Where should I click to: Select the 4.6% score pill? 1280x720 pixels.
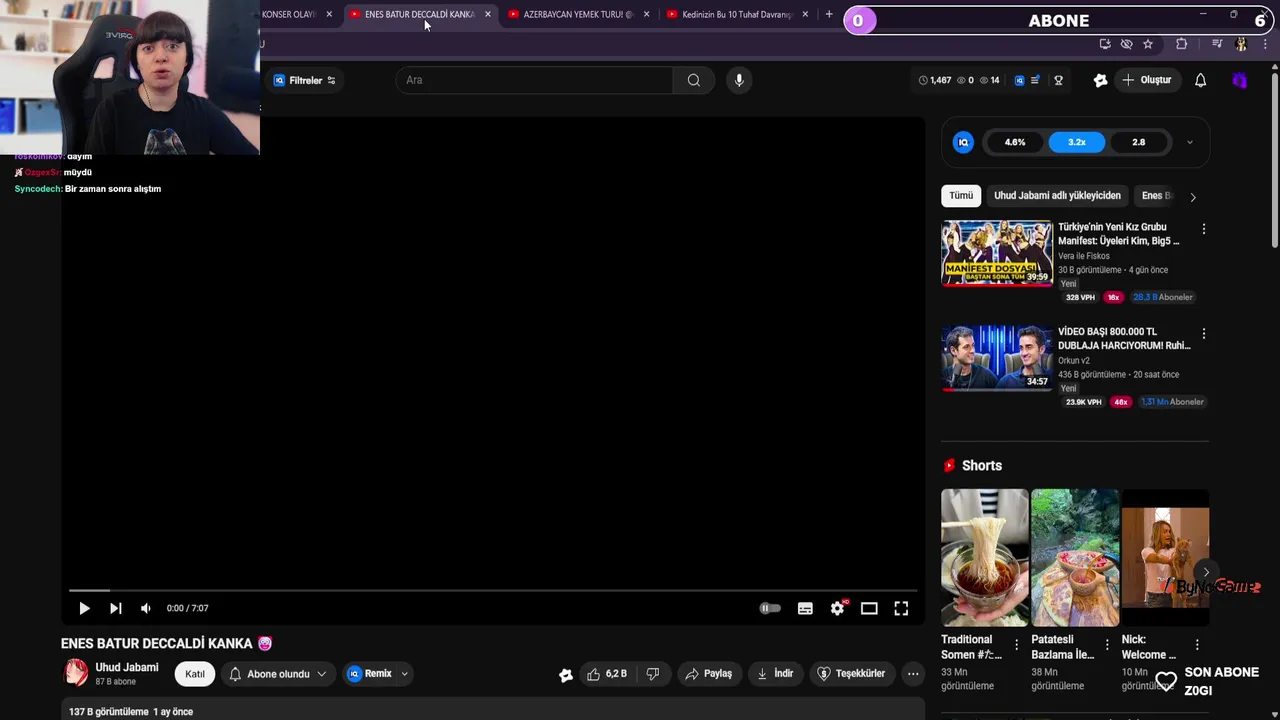tap(1015, 142)
